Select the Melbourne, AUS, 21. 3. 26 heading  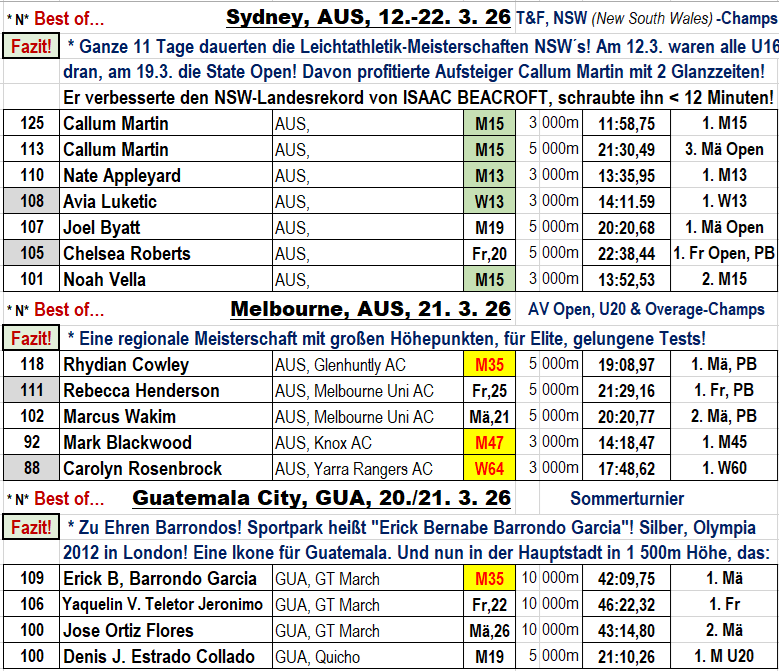coord(371,308)
